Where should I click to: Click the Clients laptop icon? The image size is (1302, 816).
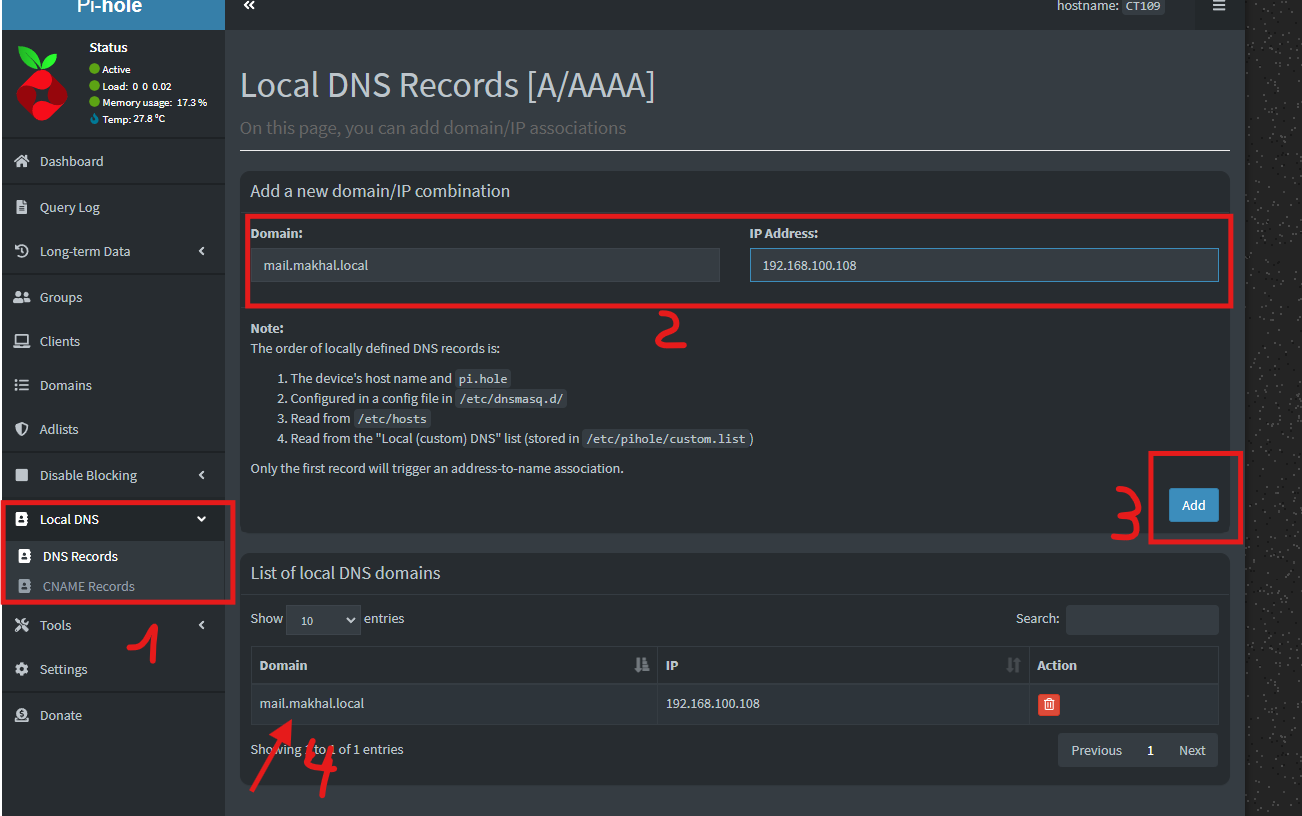click(22, 341)
